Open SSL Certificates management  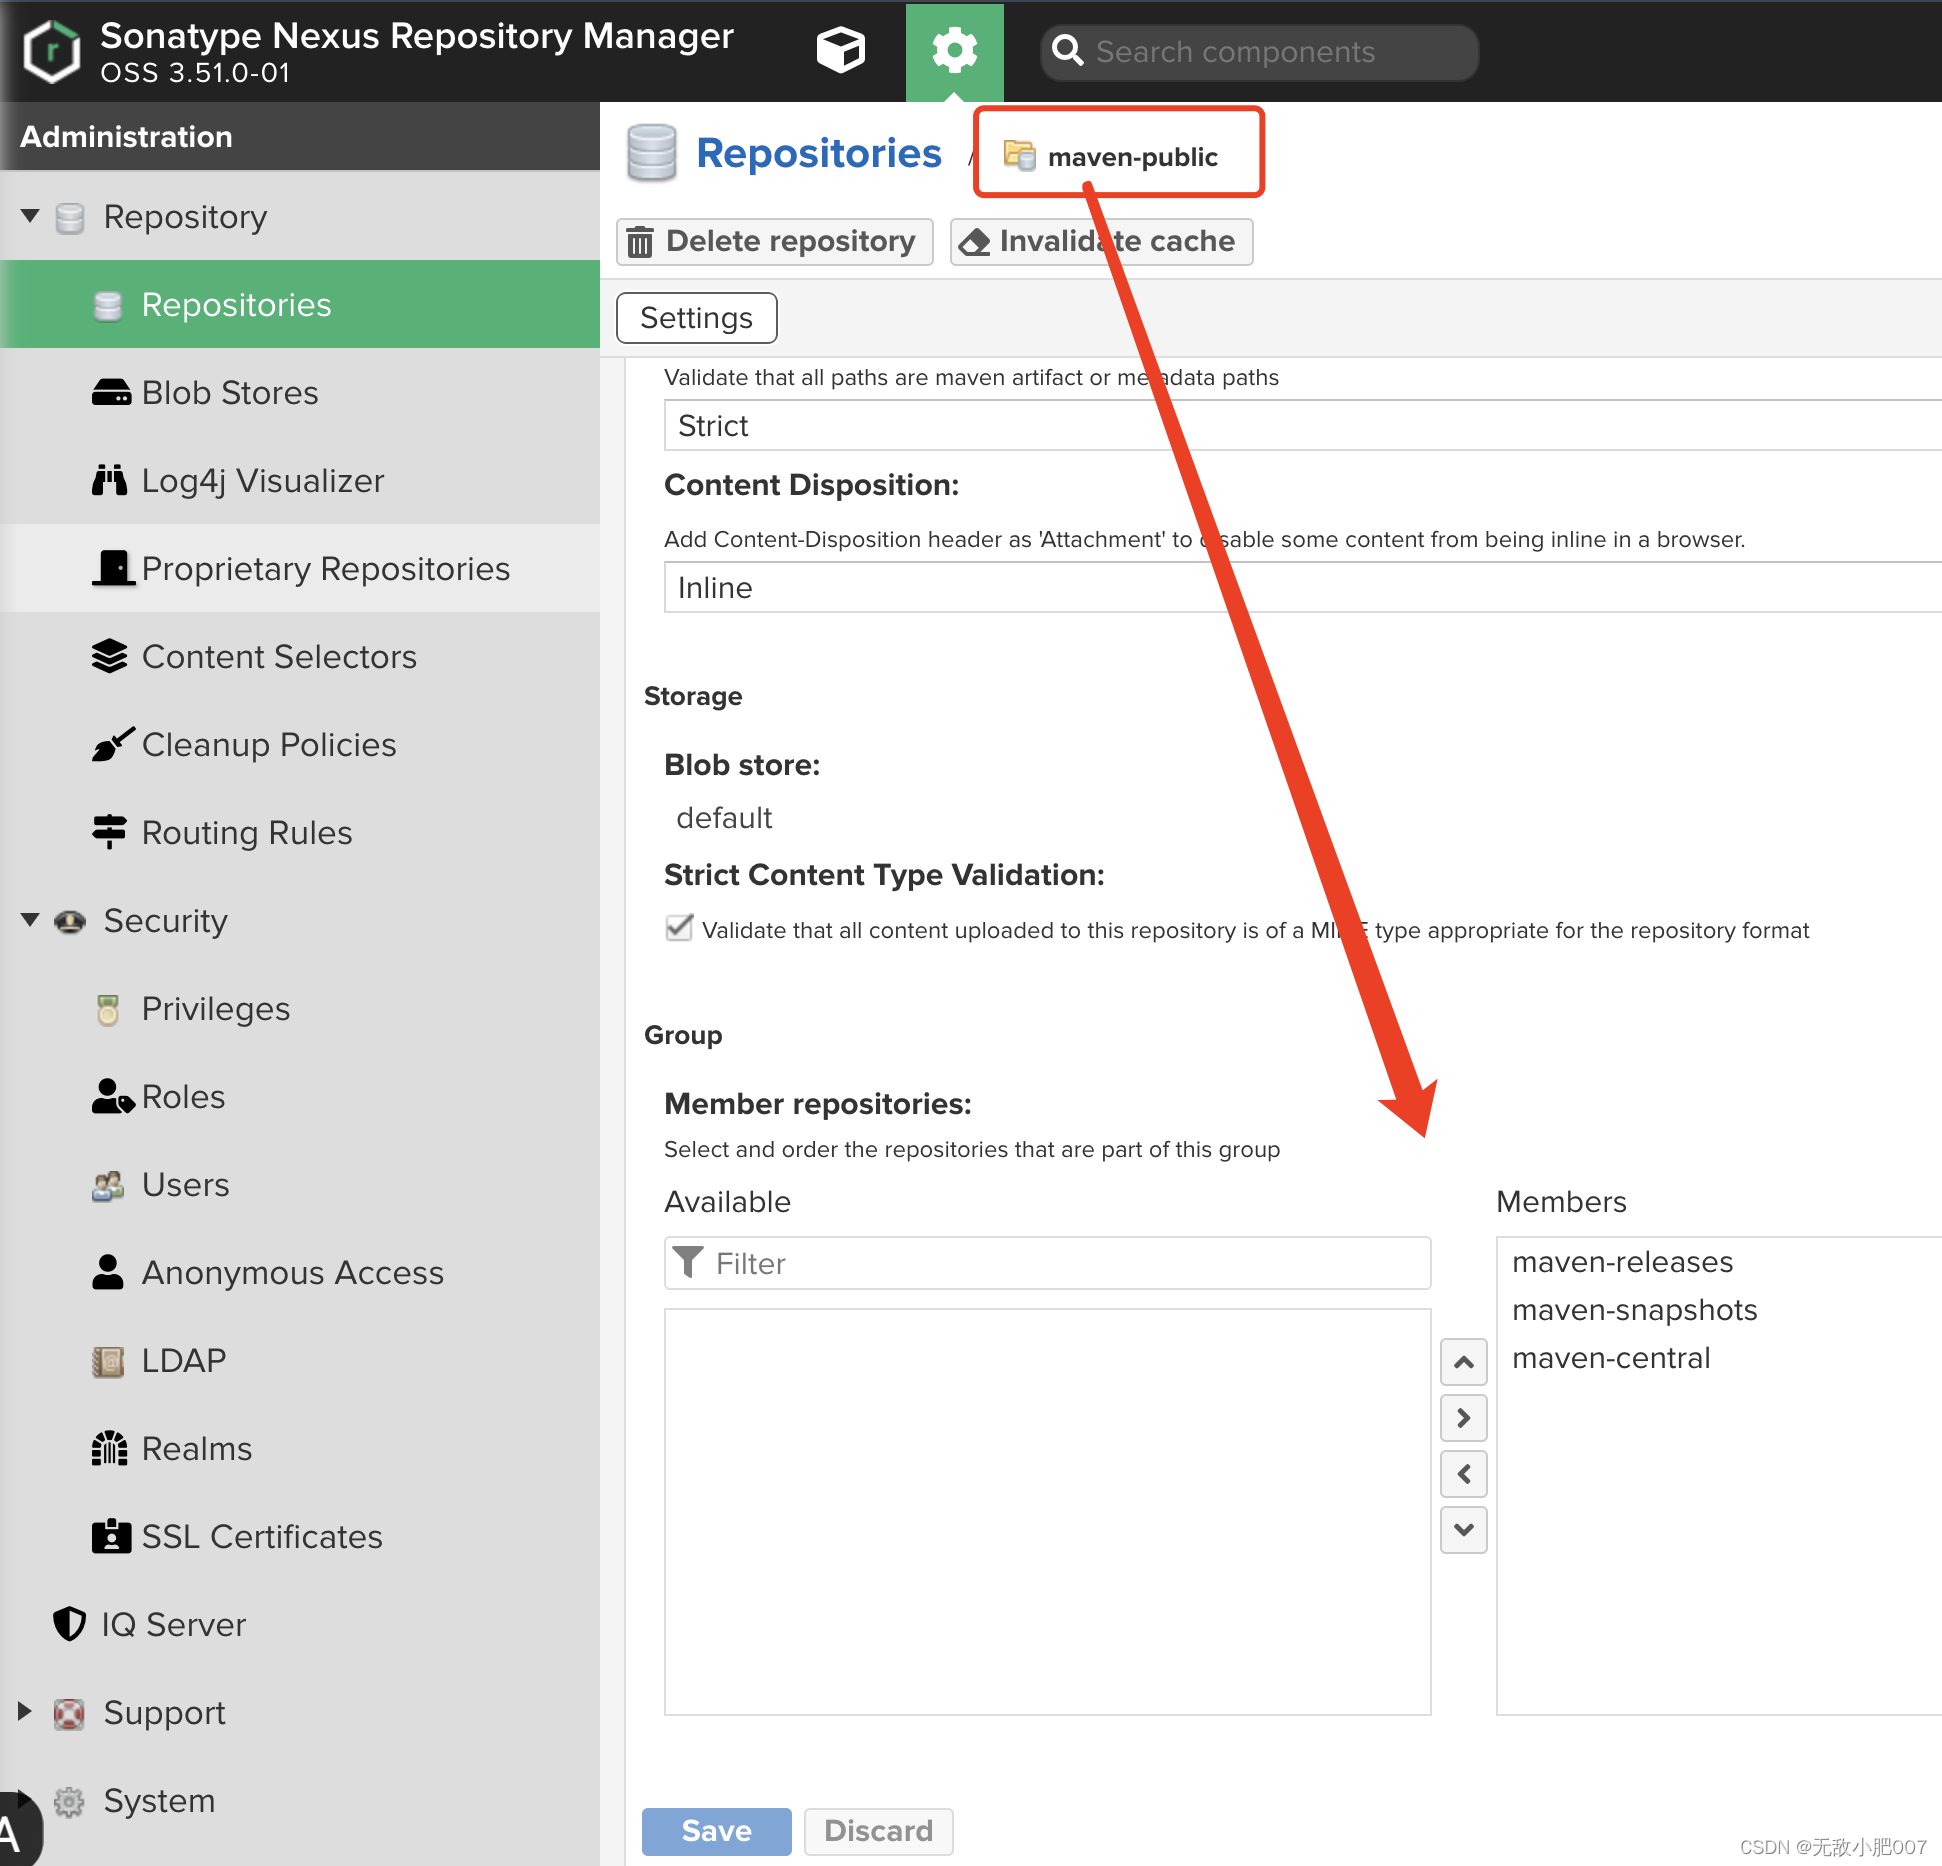261,1536
